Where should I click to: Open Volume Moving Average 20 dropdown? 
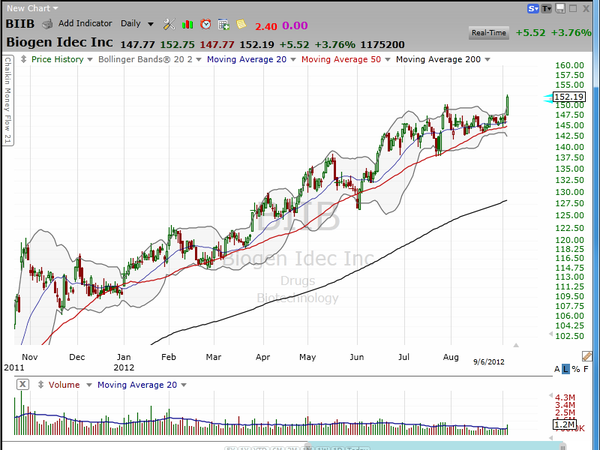coord(184,385)
